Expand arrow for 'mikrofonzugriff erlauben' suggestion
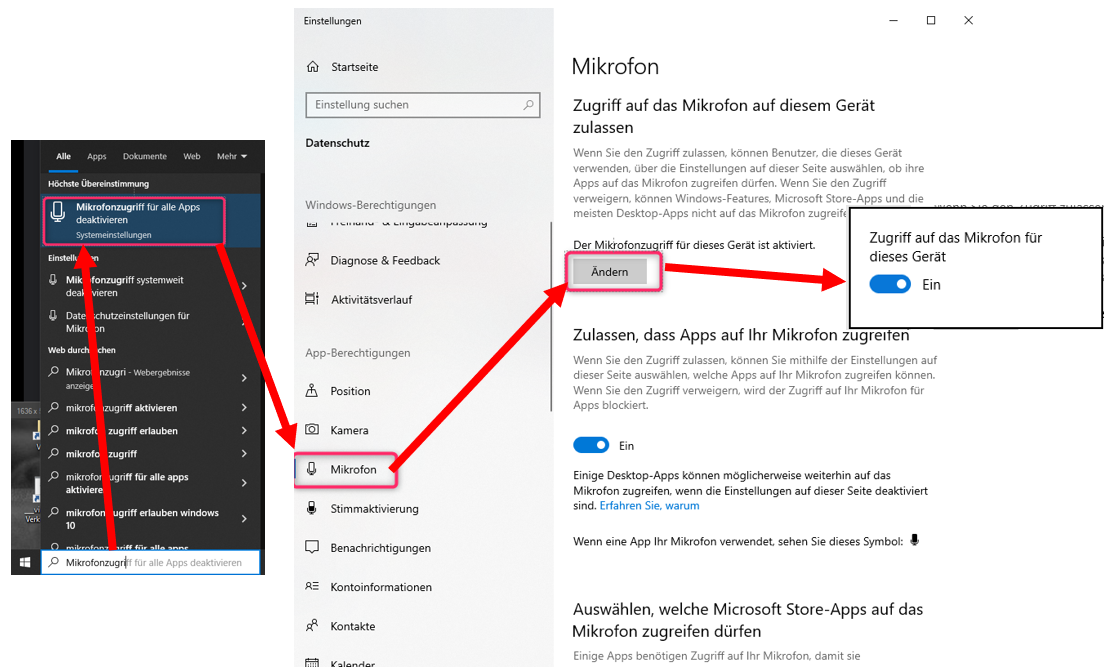 pos(244,431)
